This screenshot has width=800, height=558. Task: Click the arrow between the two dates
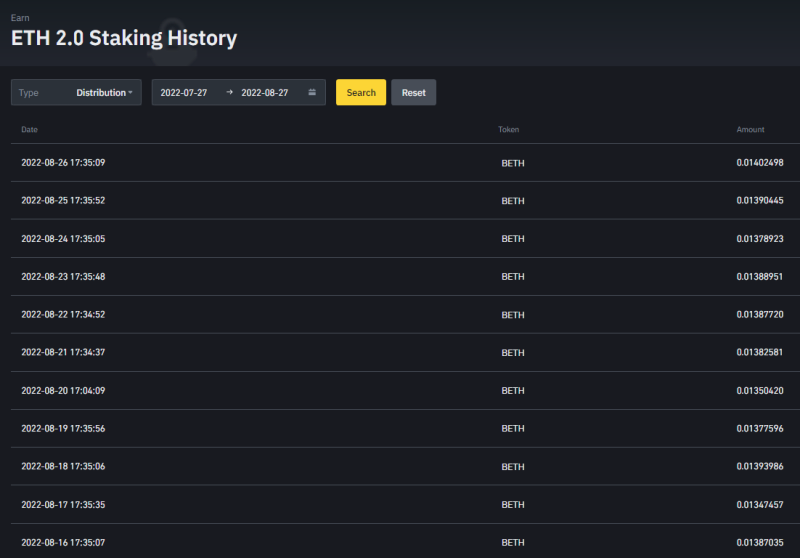click(x=230, y=92)
